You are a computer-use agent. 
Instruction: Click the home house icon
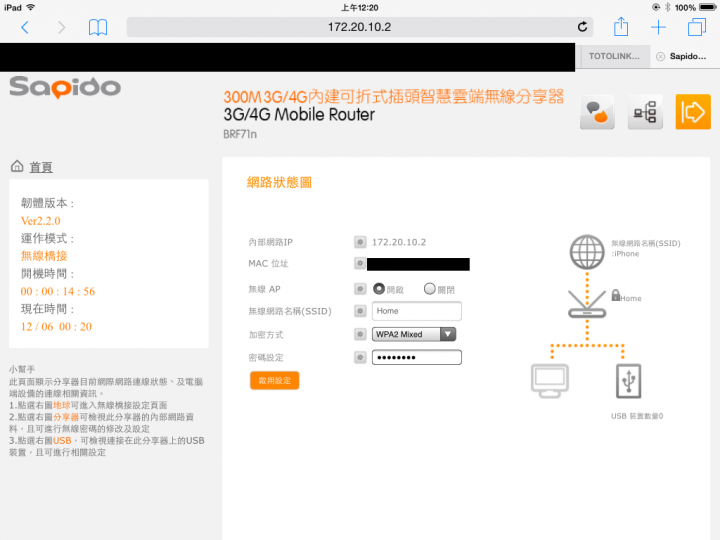coord(17,166)
